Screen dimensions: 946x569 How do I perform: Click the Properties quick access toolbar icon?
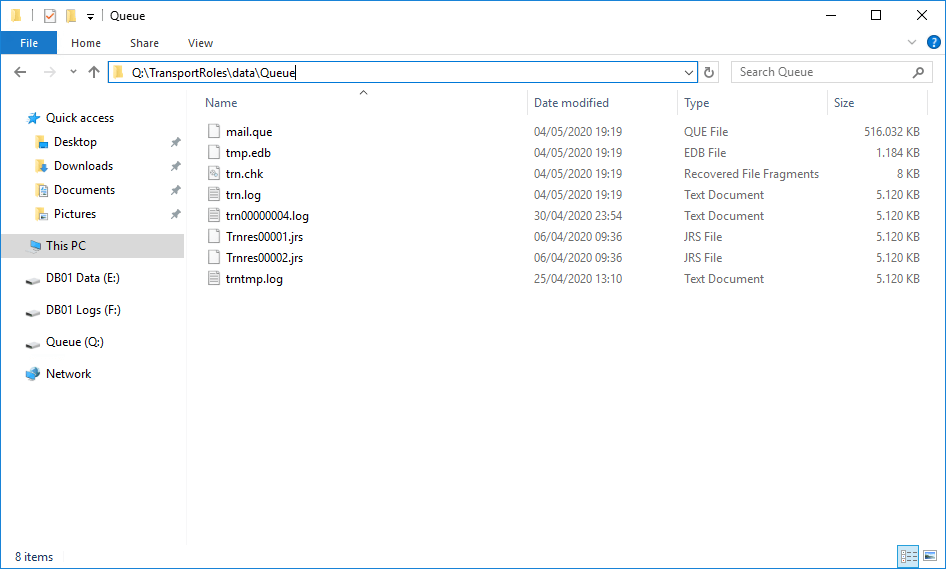[50, 16]
